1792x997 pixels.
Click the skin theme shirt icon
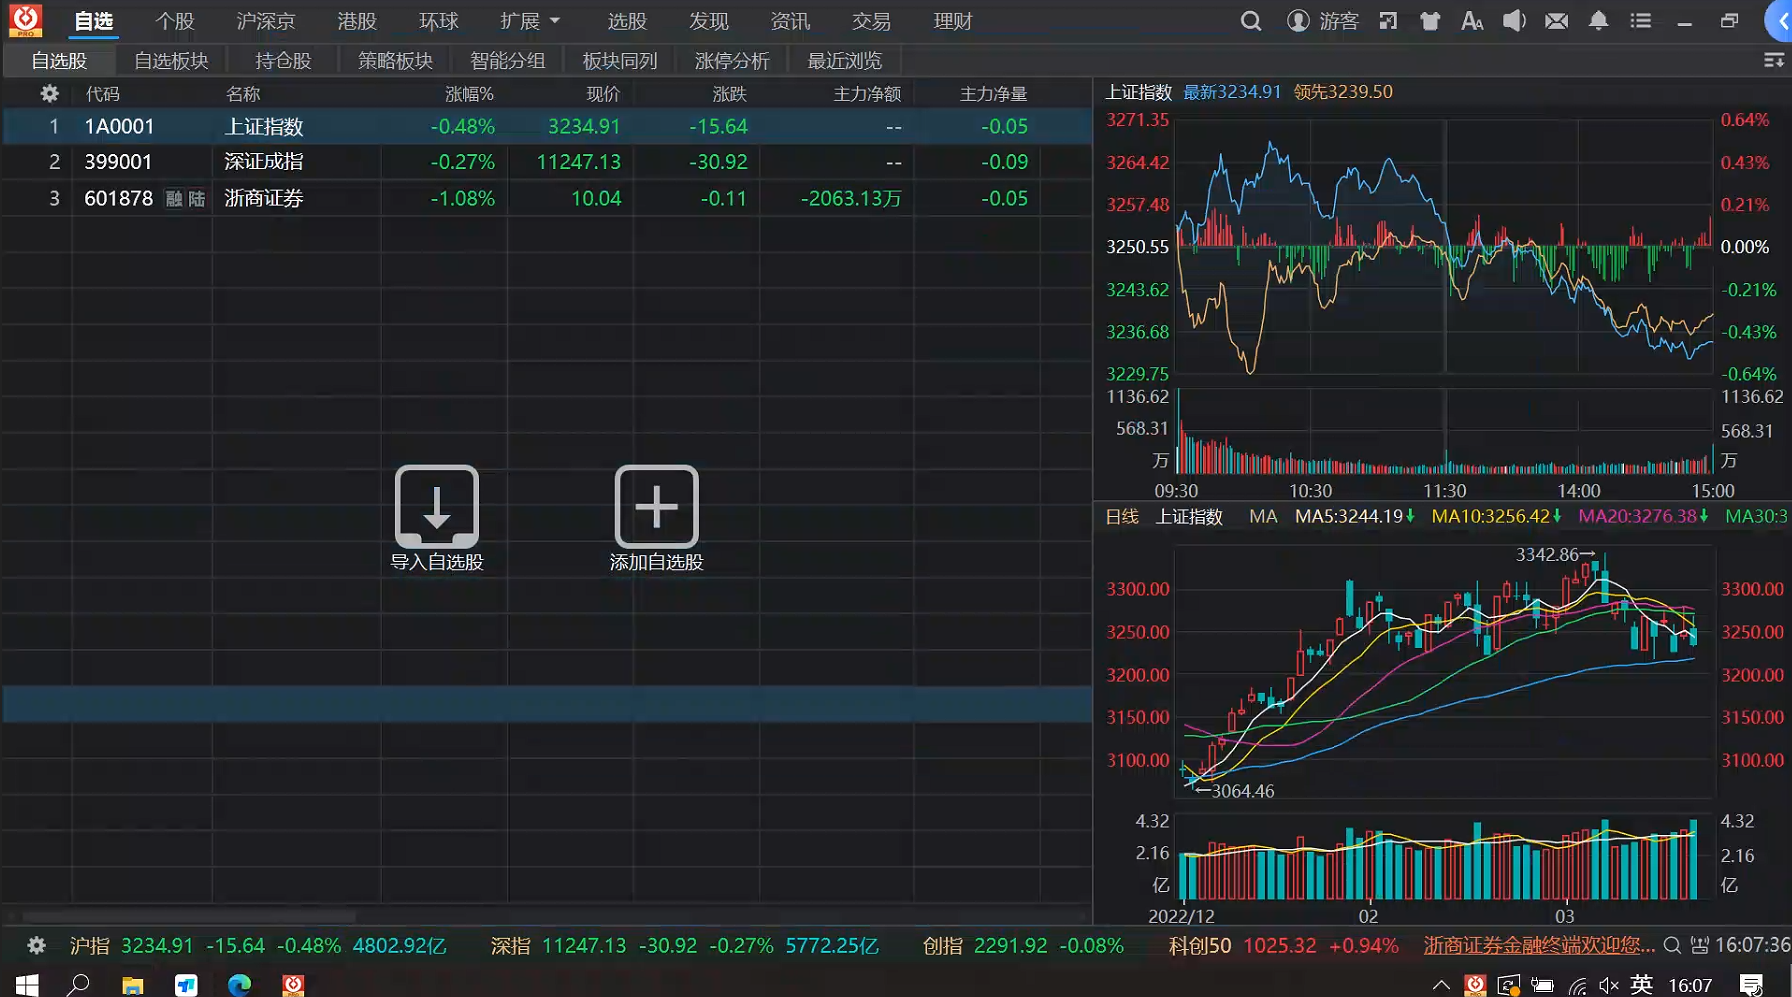coord(1430,21)
